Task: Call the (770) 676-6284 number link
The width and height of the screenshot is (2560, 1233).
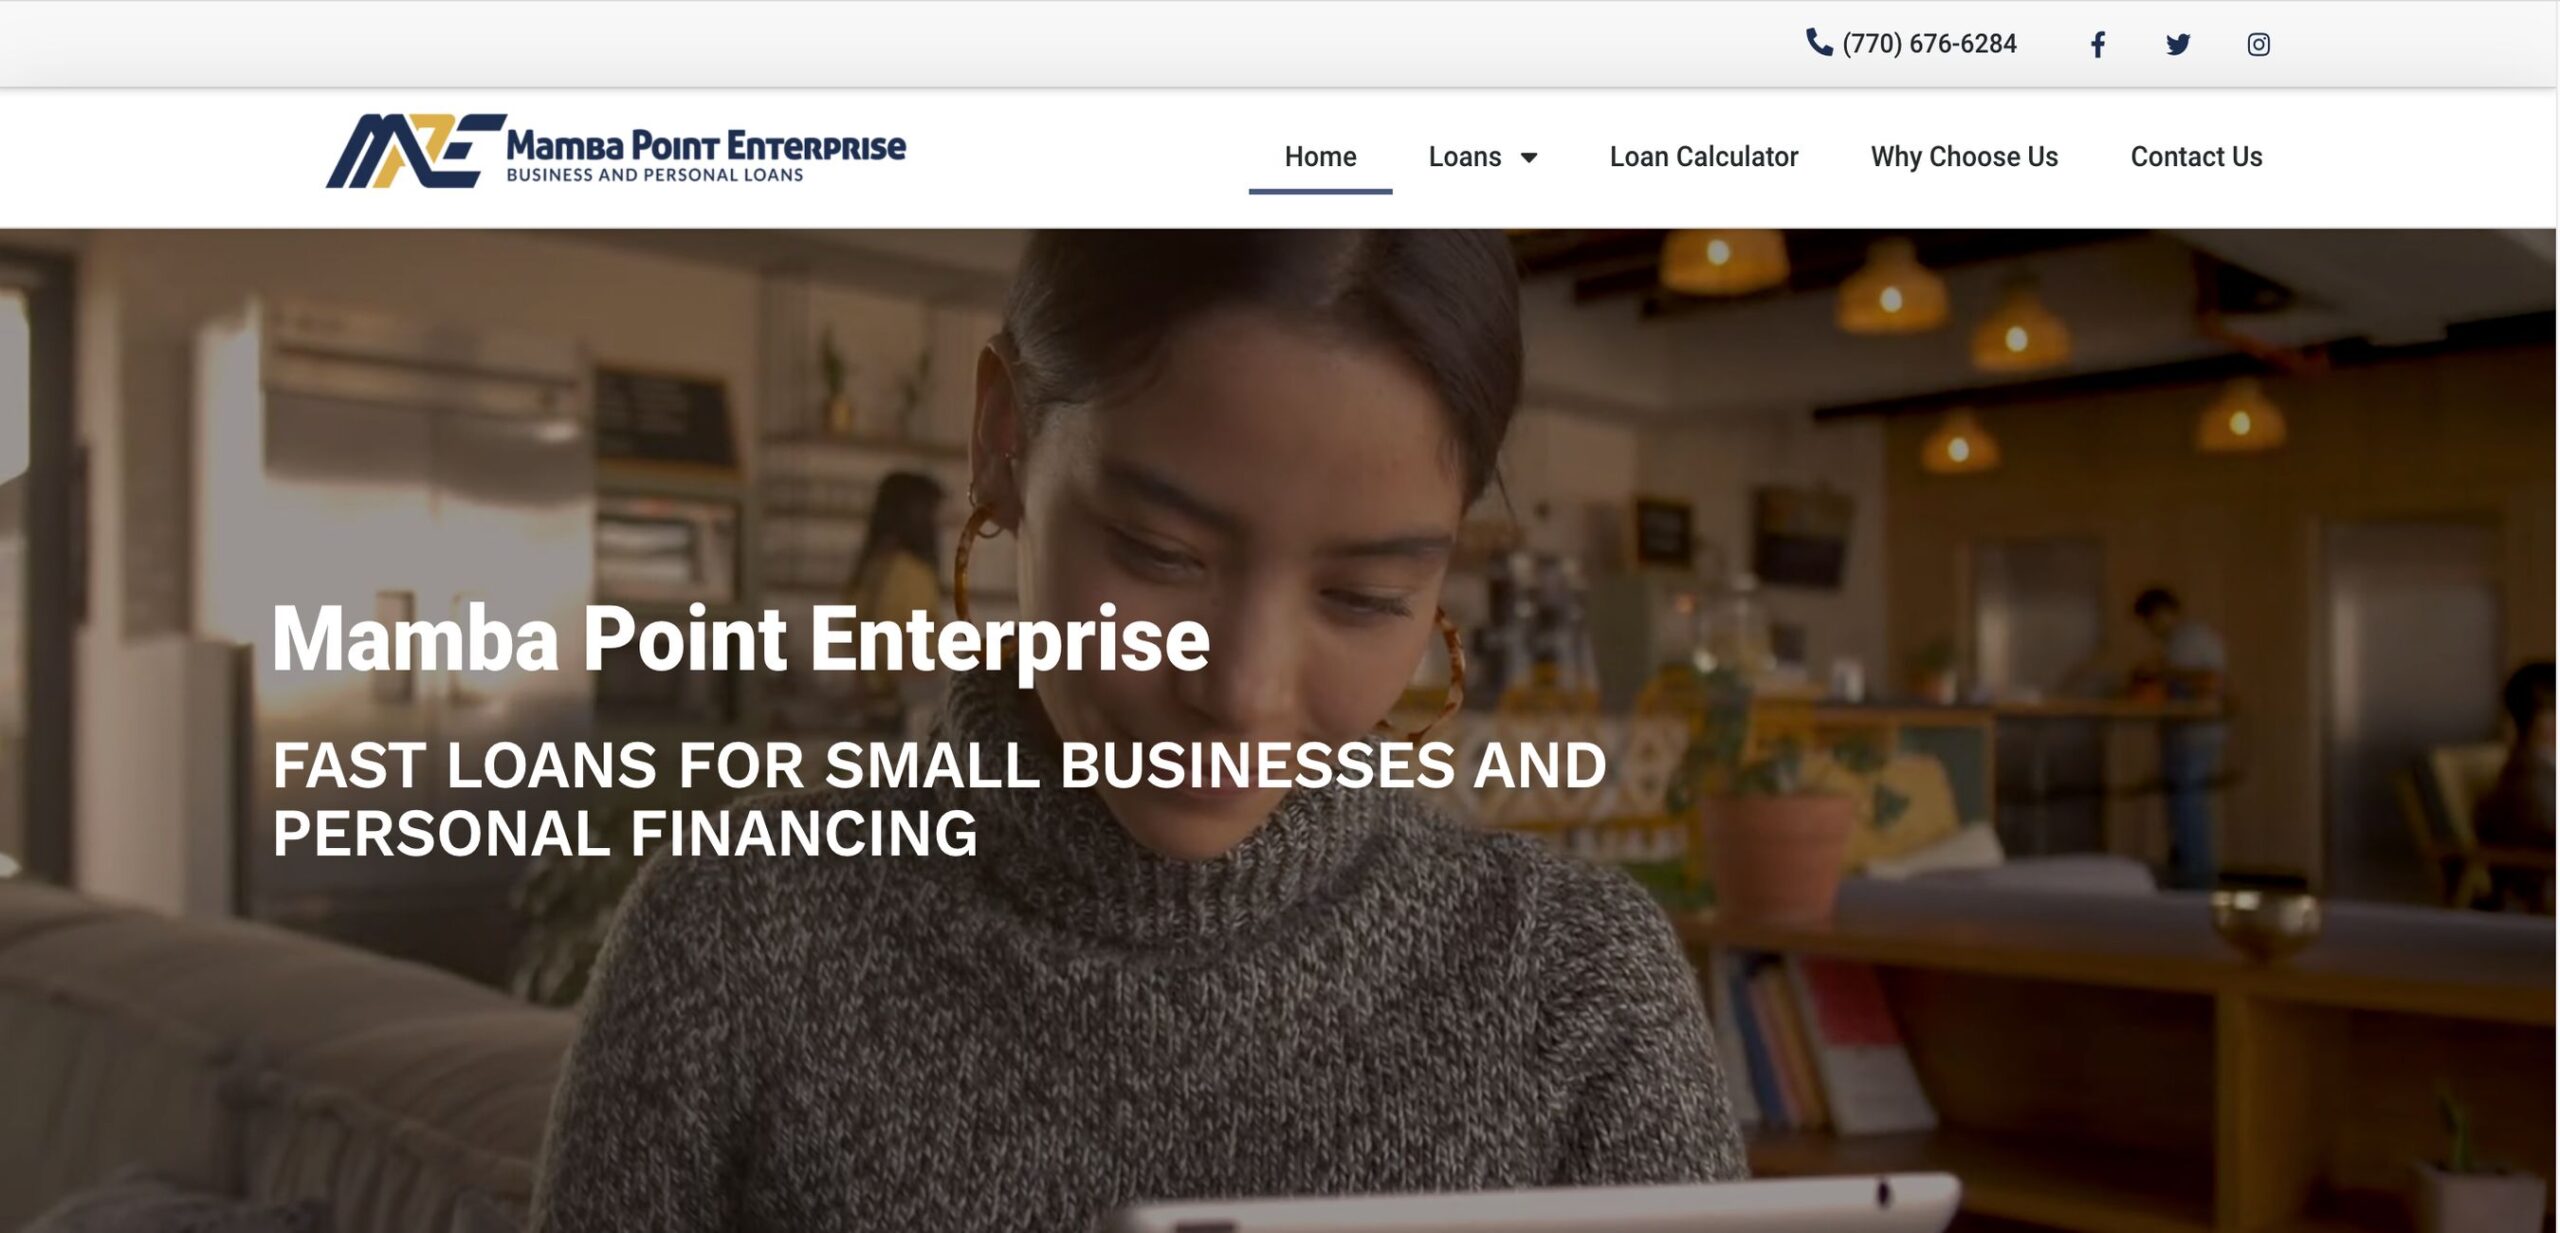Action: tap(1929, 44)
